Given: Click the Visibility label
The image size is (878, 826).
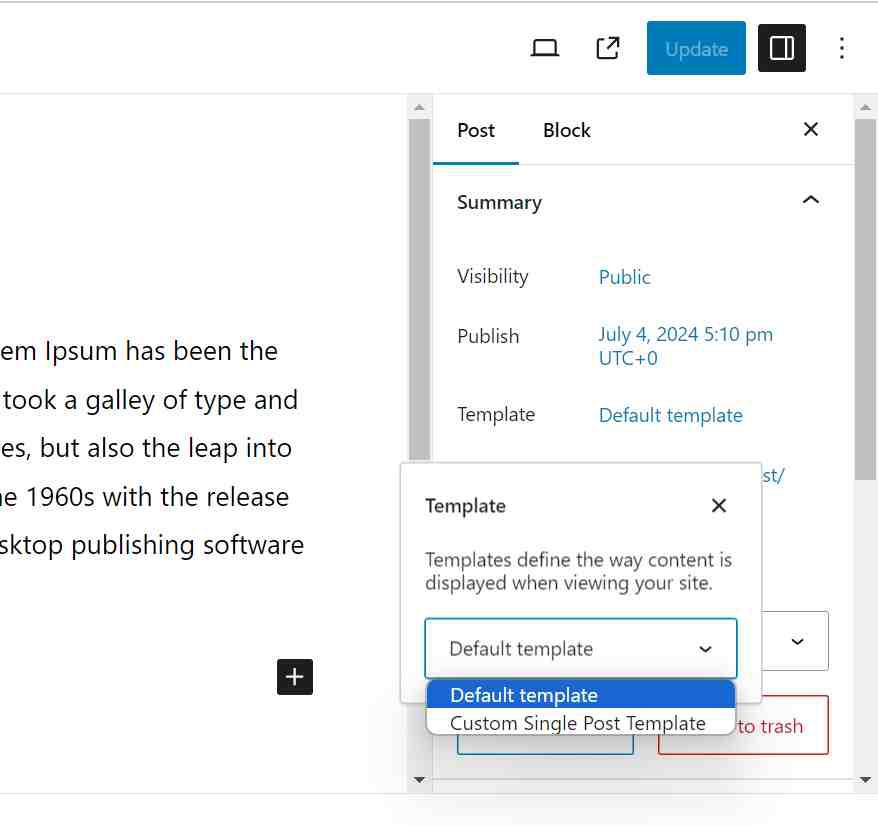Looking at the screenshot, I should [493, 276].
